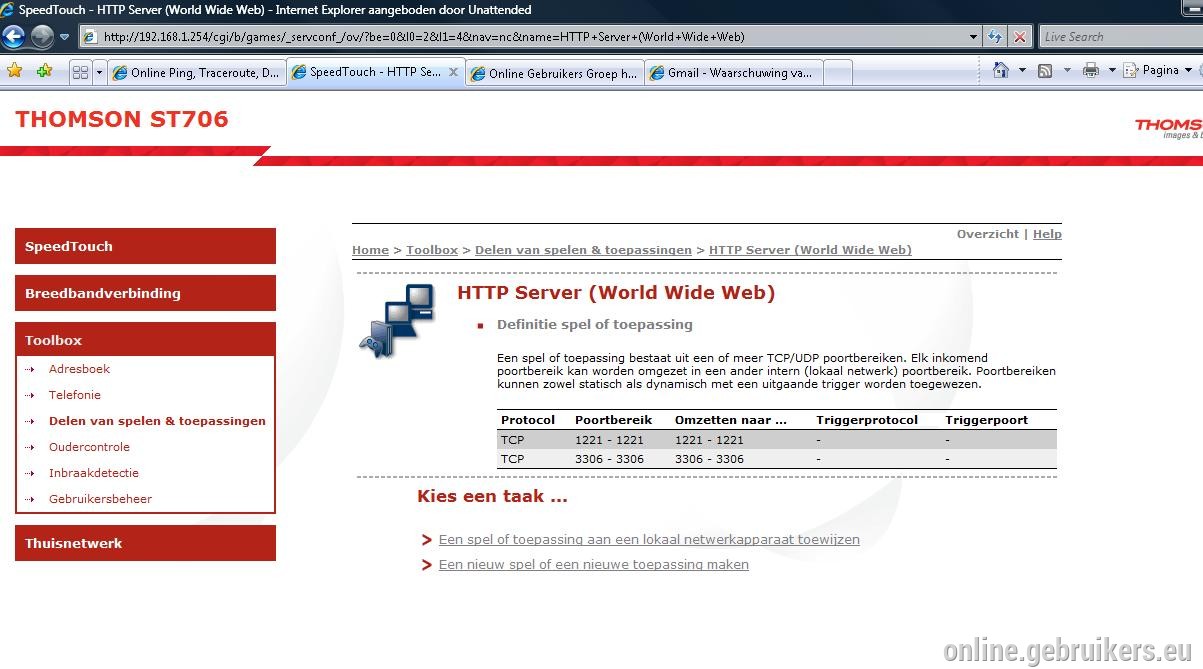Click the Home page house icon

pos(1000,70)
